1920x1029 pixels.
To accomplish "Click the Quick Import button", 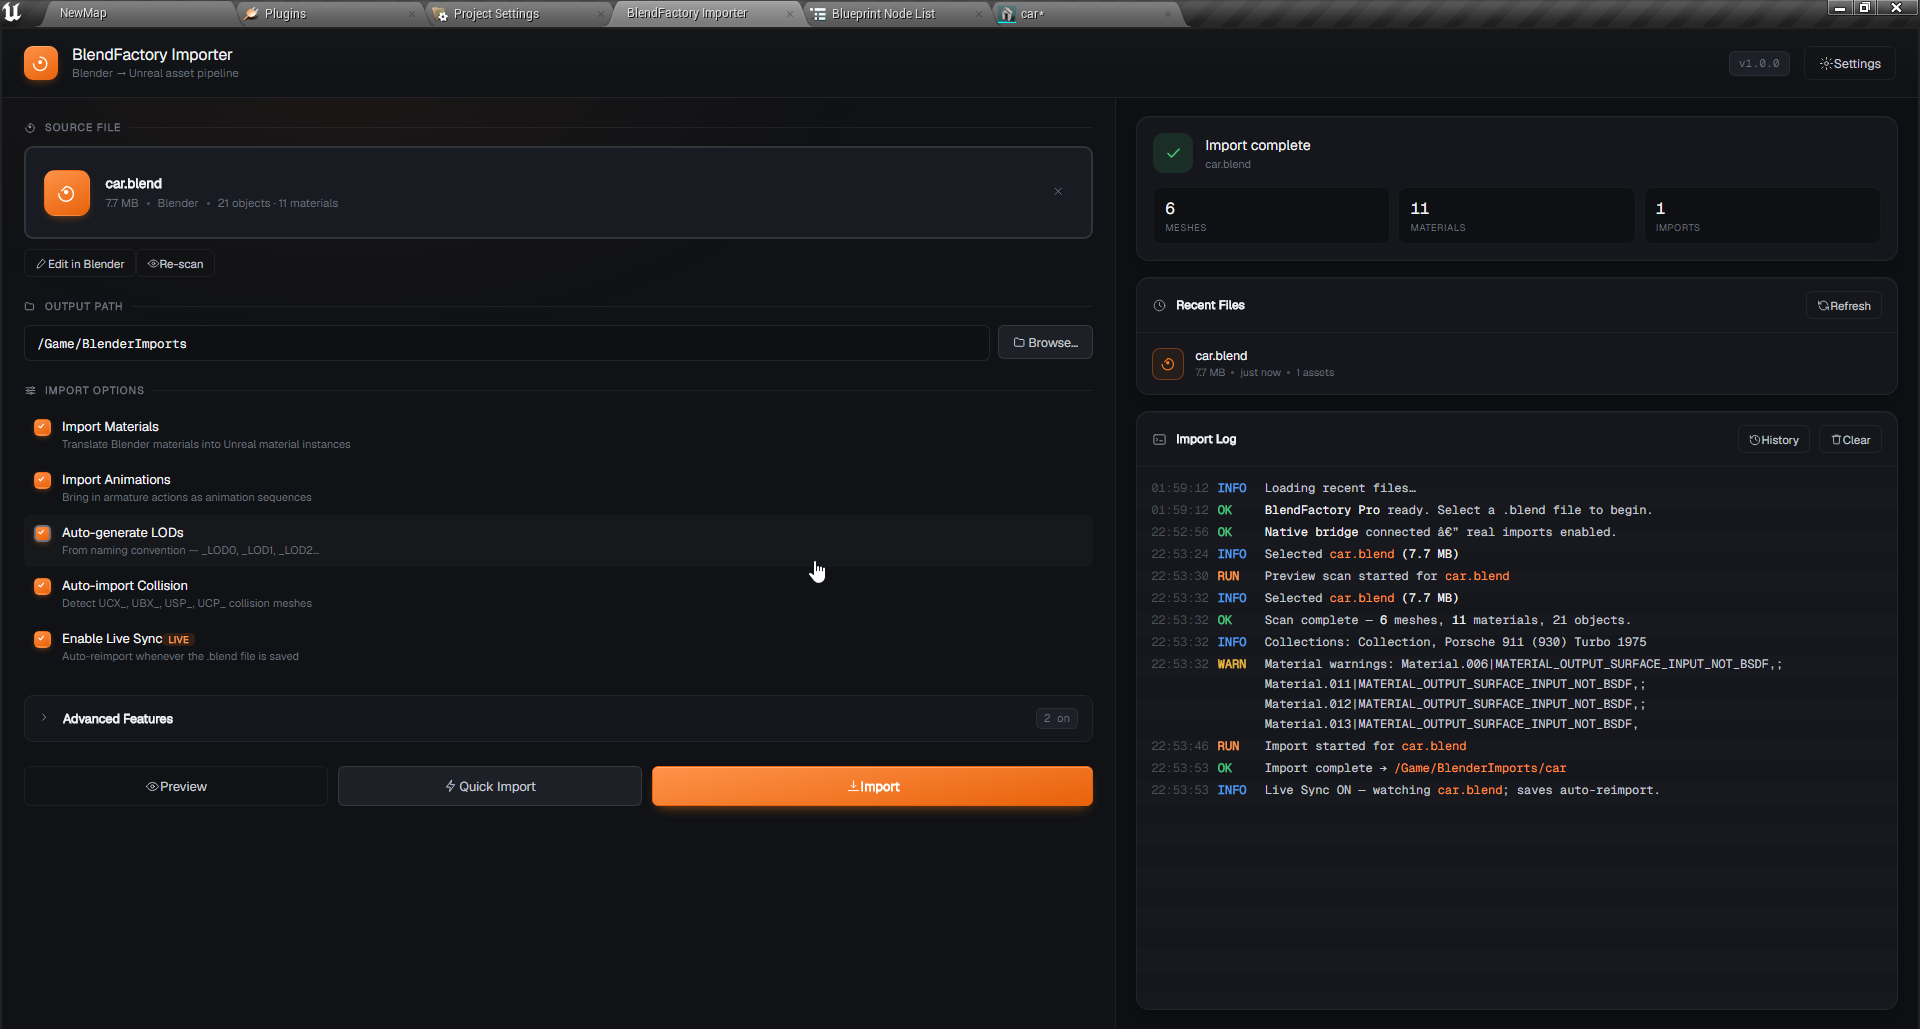I will coord(490,787).
